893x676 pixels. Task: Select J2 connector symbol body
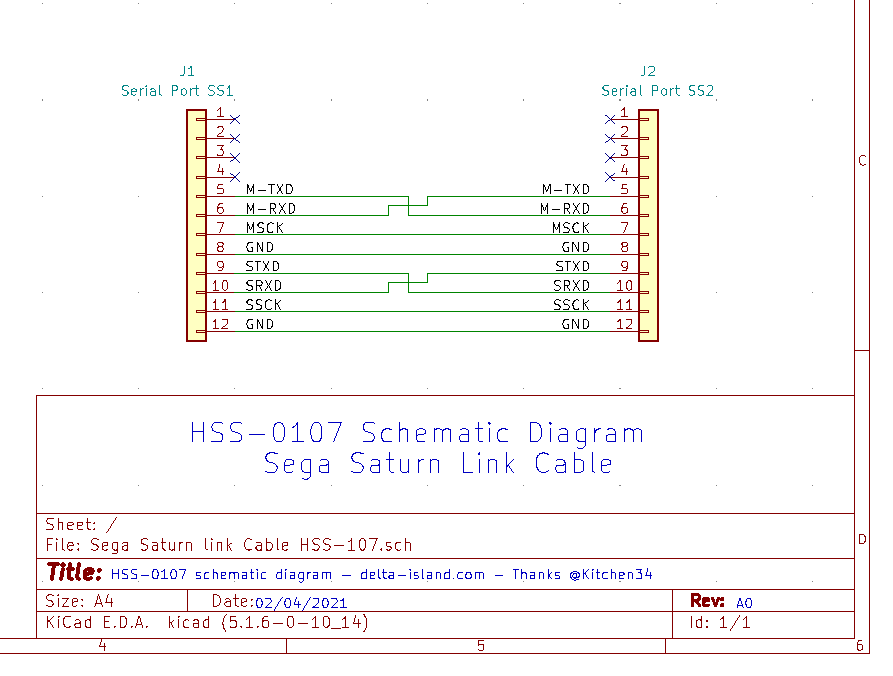pos(648,226)
